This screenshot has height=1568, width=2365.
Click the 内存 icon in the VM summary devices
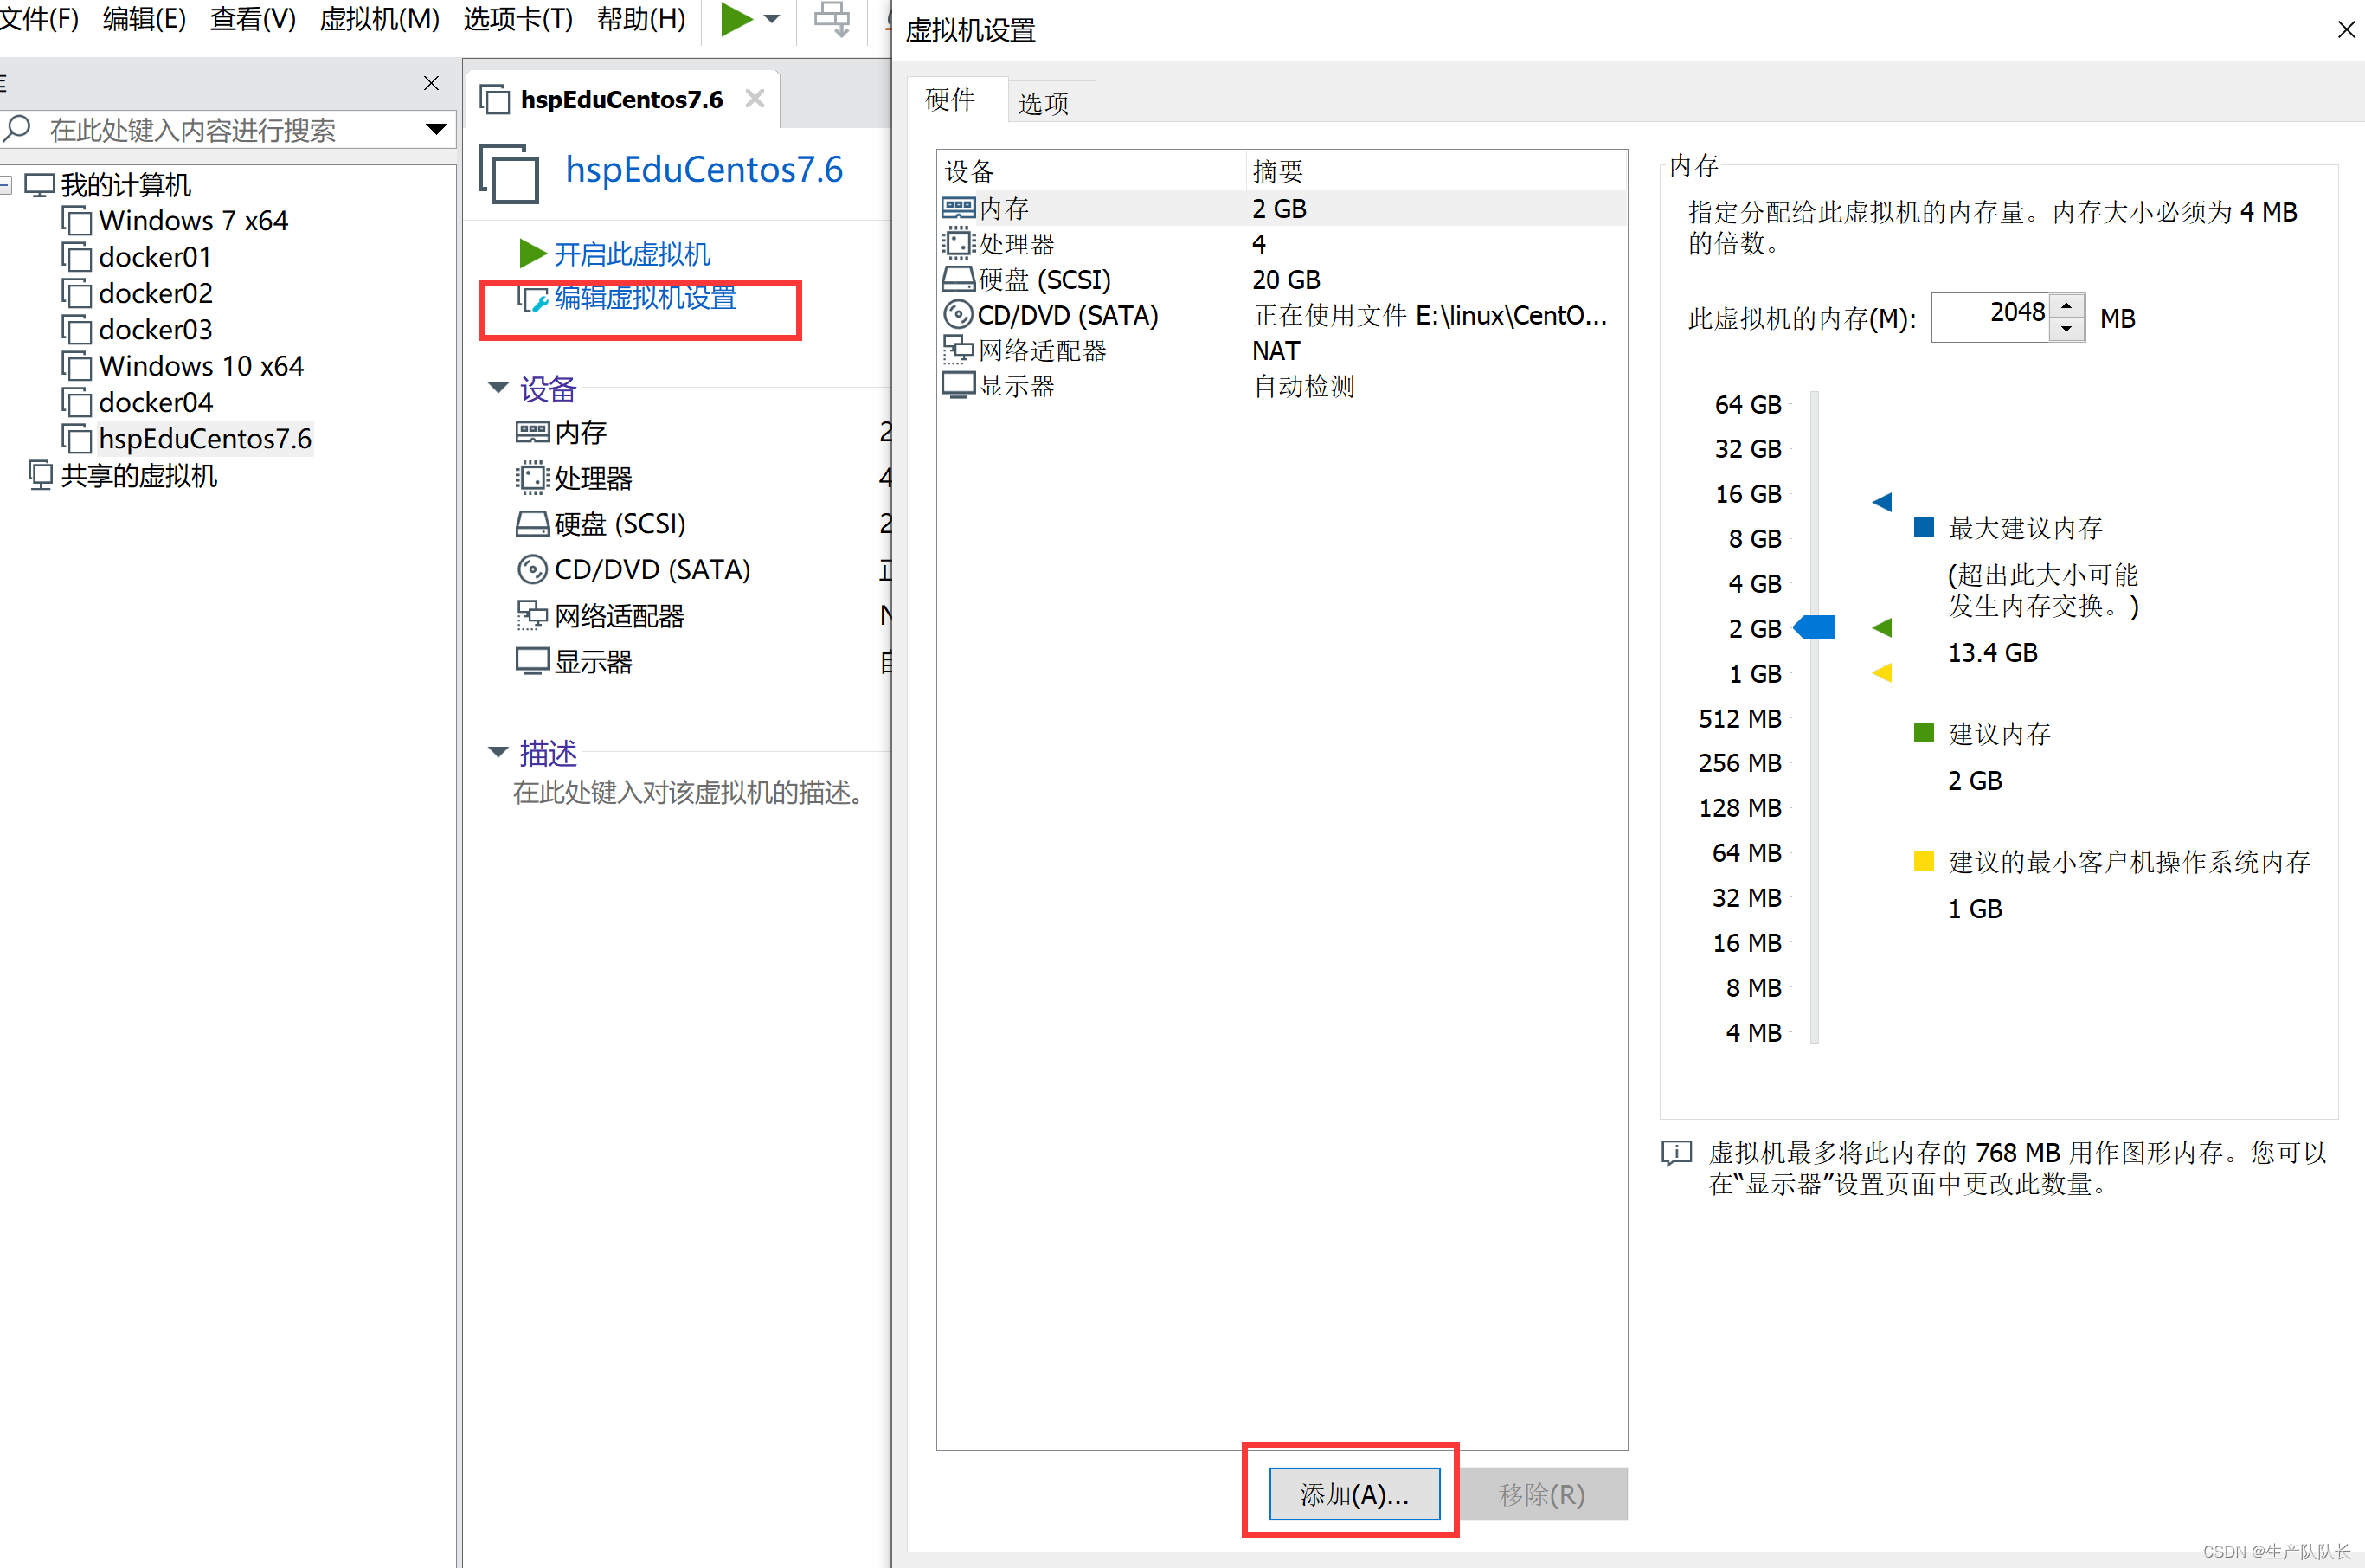pos(532,432)
